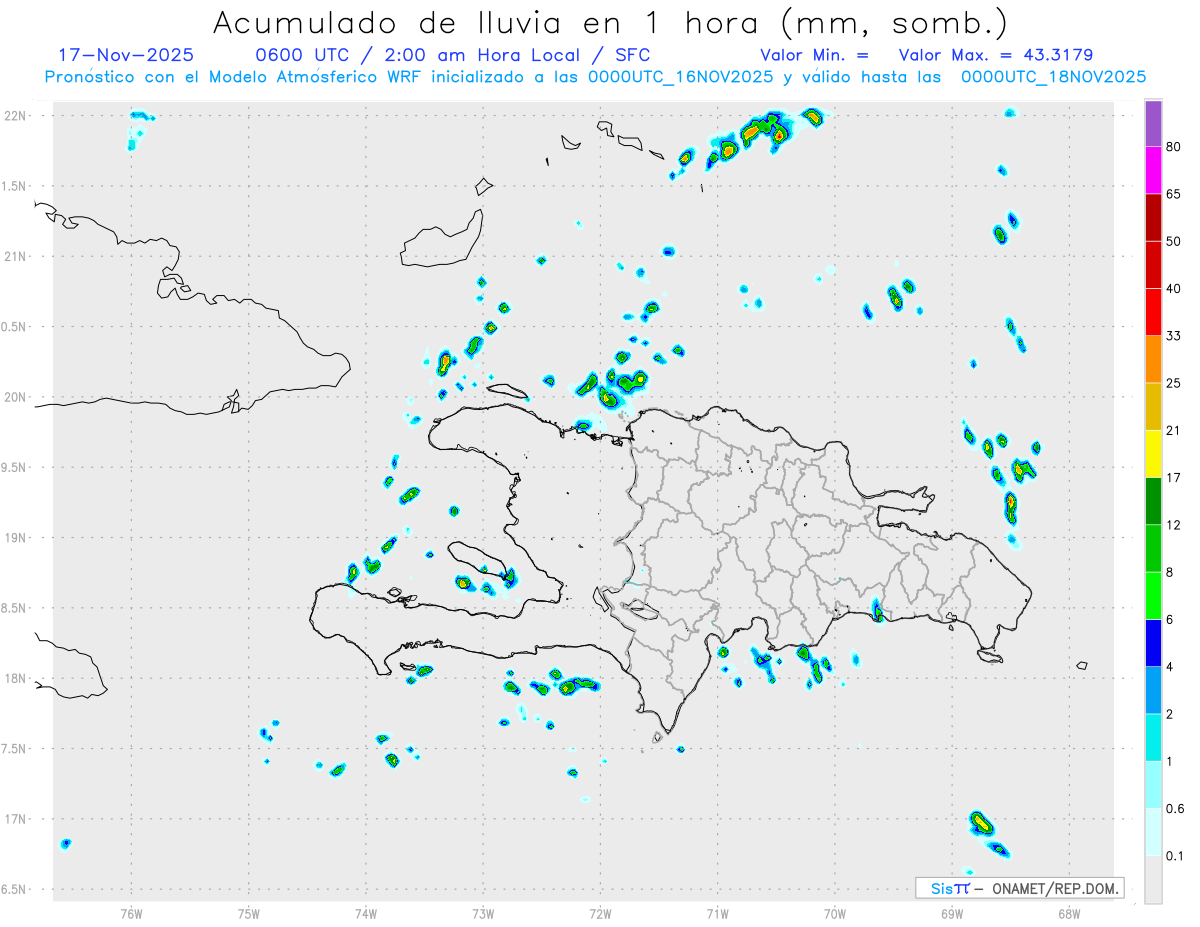Click the cyan swatch between 2 and 1

coord(1153,737)
